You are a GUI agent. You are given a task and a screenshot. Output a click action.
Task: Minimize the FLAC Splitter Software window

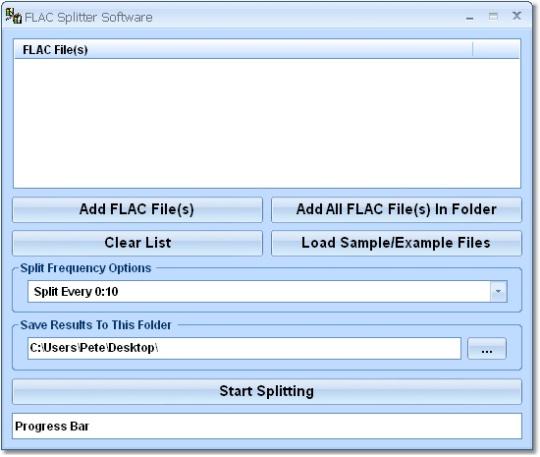[x=470, y=17]
